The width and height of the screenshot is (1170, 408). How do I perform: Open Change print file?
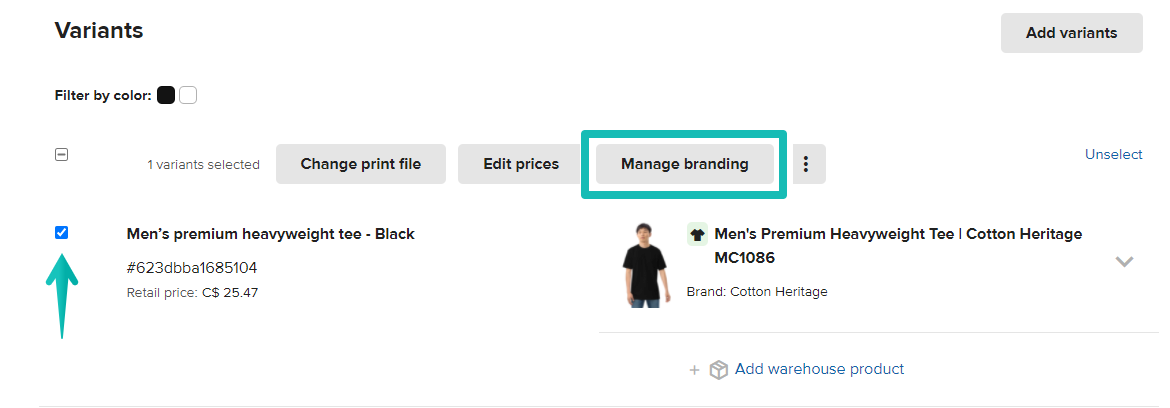[x=360, y=164]
